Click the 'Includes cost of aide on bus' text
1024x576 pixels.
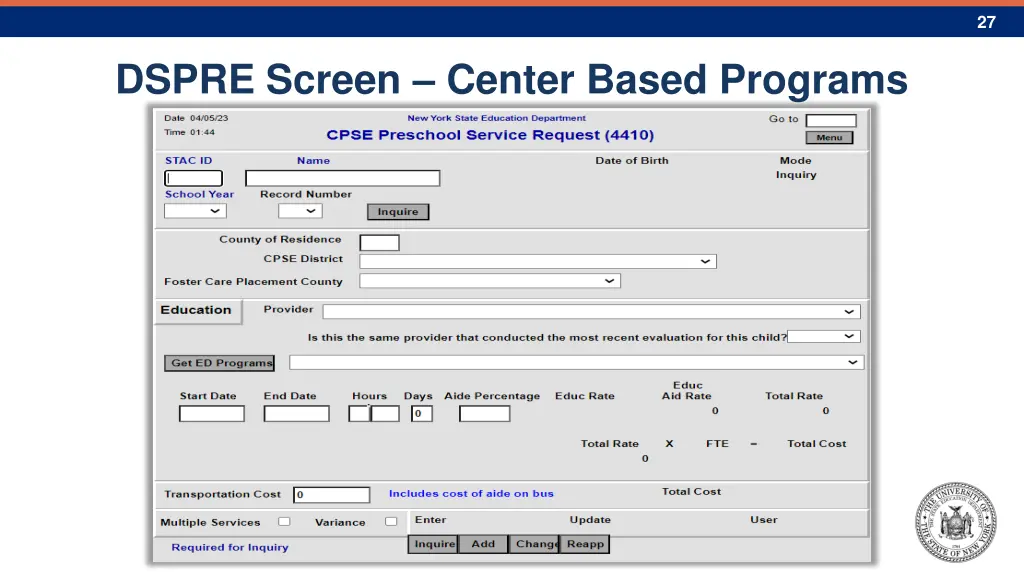tap(472, 494)
